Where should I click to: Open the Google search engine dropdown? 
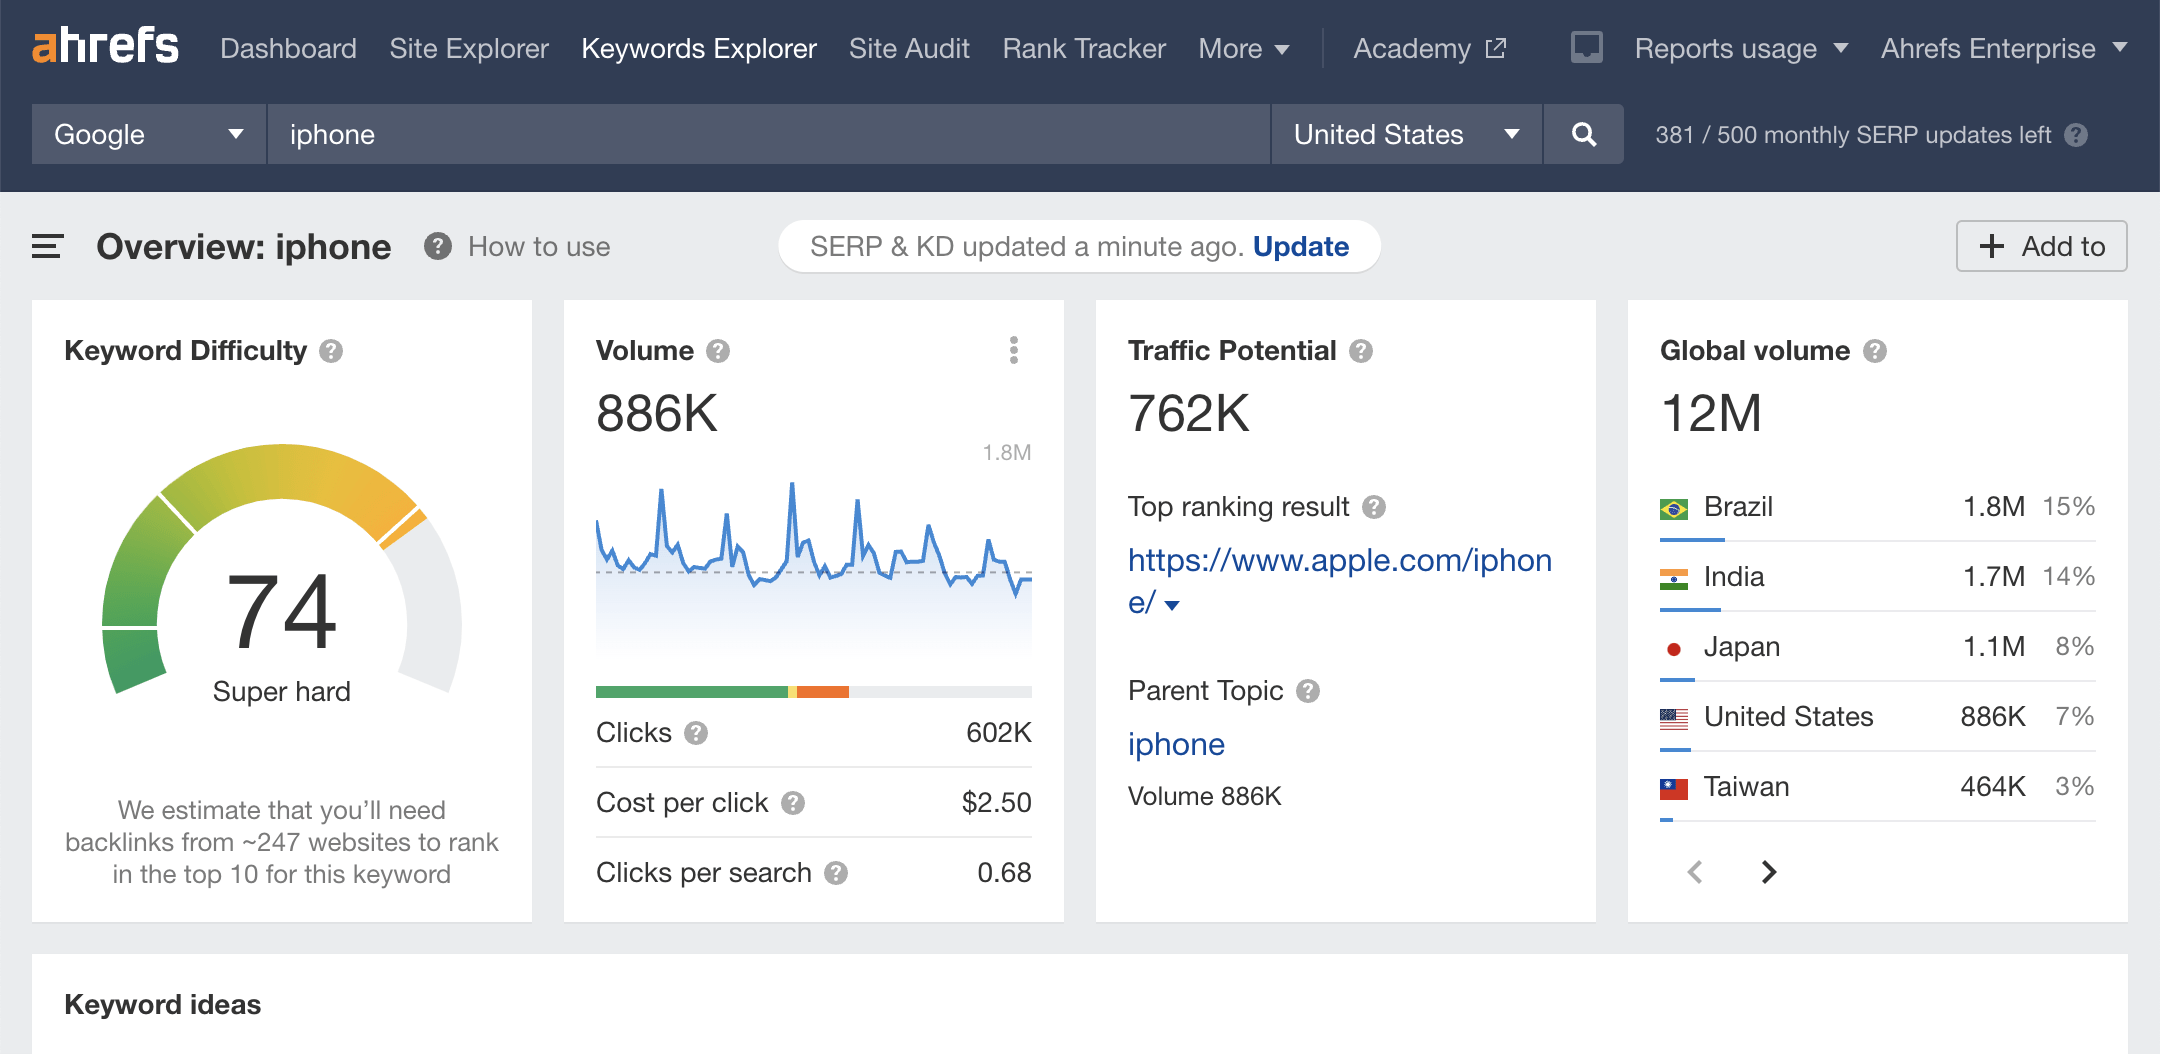pyautogui.click(x=148, y=134)
